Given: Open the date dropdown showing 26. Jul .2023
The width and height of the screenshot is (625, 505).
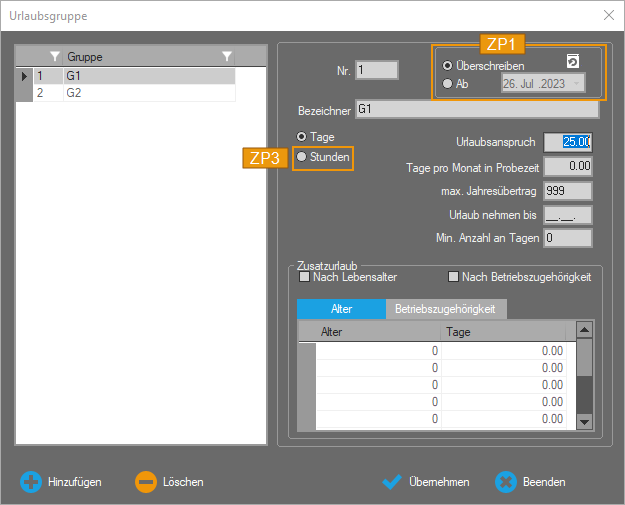Looking at the screenshot, I should tap(578, 84).
